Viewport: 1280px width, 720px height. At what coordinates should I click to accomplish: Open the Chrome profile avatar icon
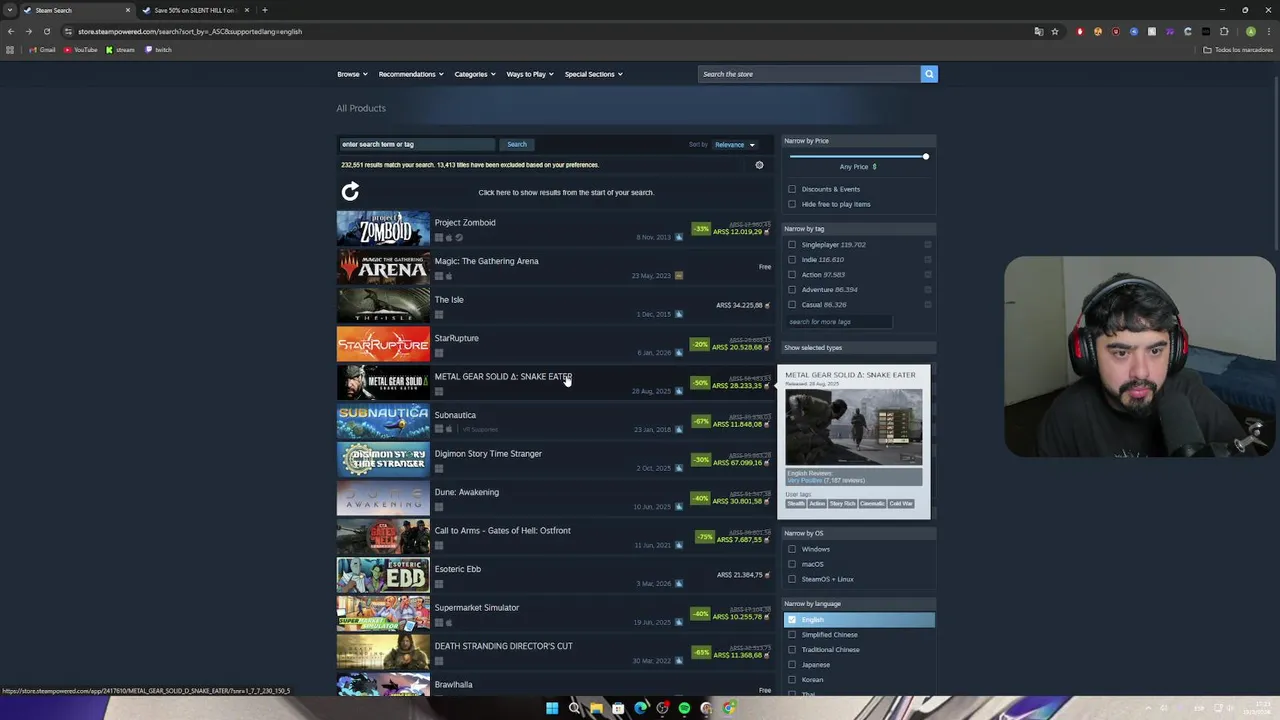[1250, 31]
